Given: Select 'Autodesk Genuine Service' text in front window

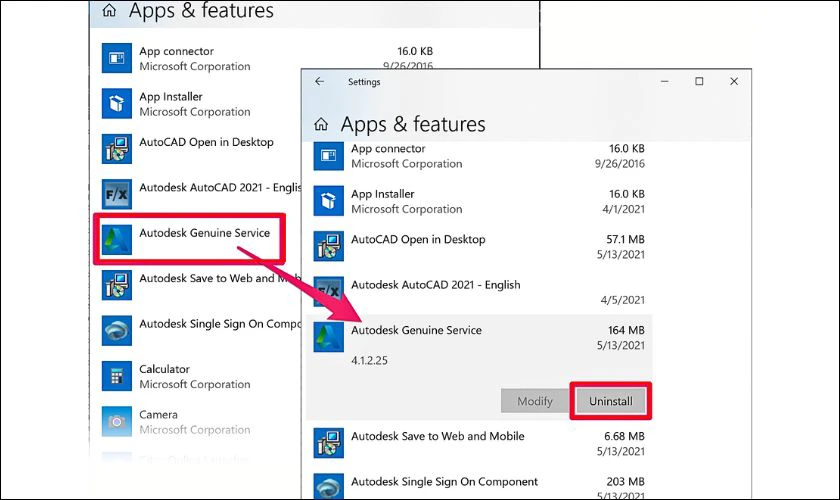Looking at the screenshot, I should [416, 330].
